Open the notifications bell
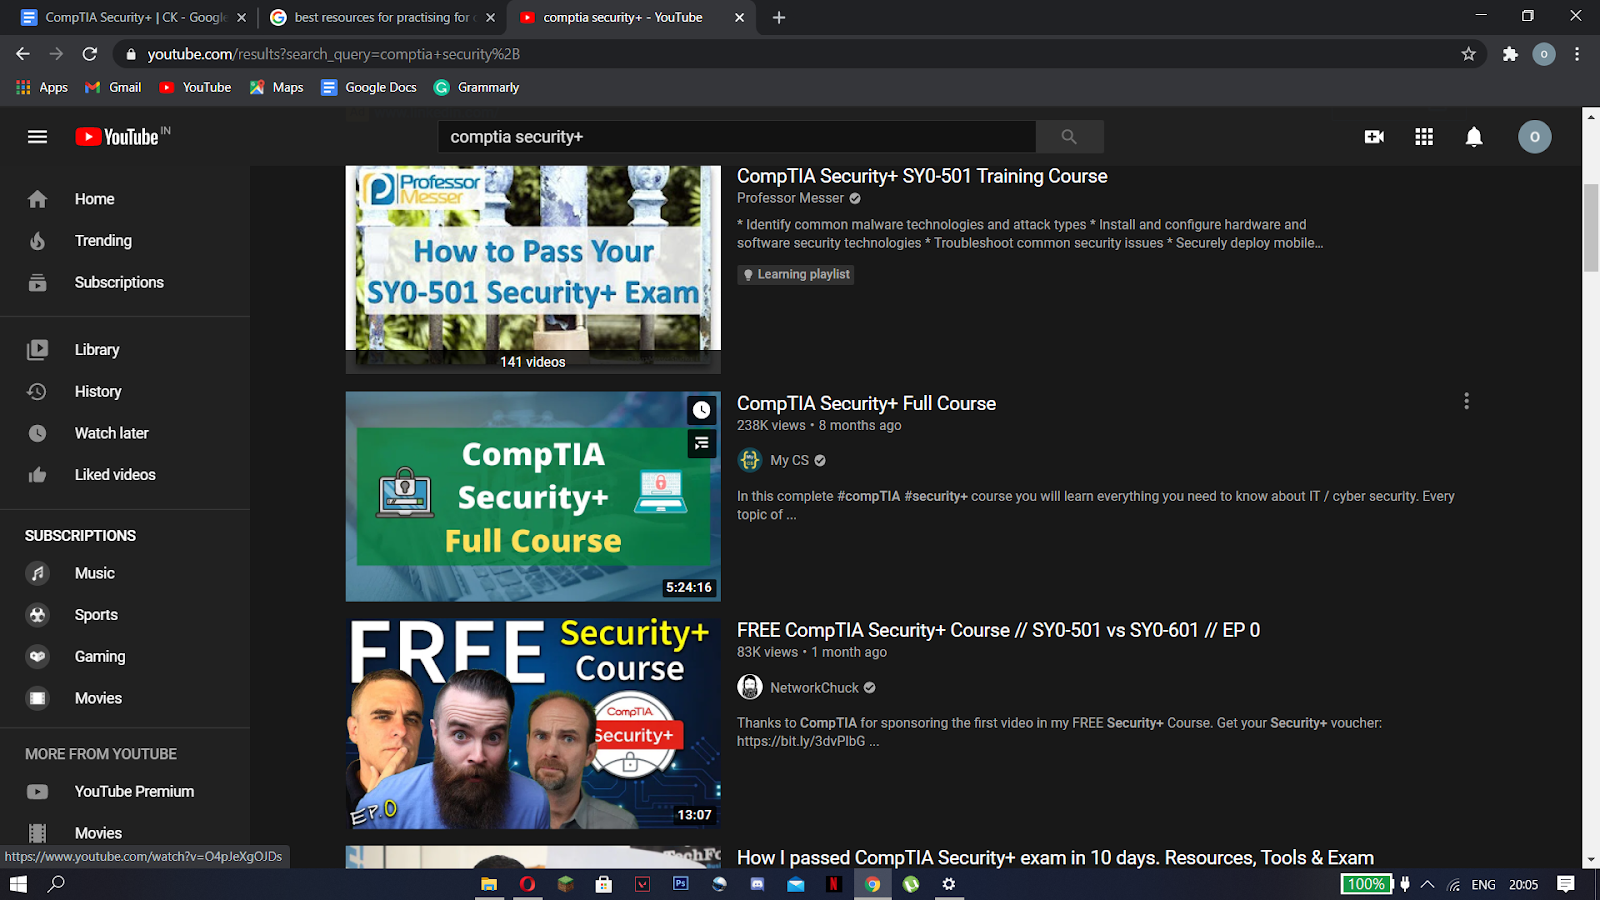The image size is (1600, 900). pyautogui.click(x=1474, y=137)
